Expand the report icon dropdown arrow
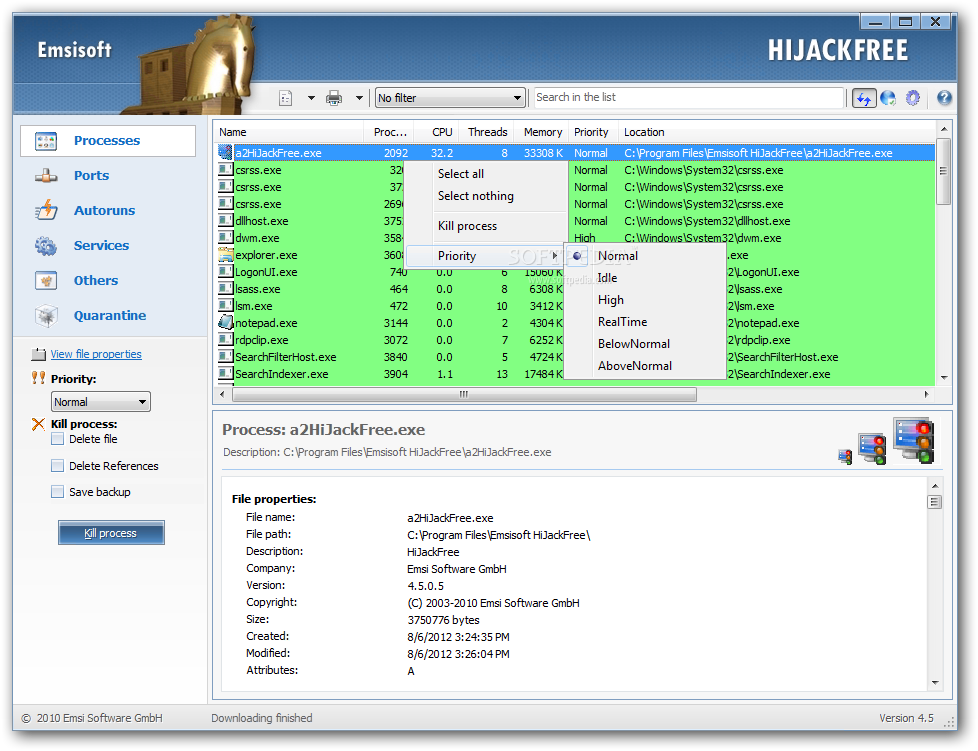Viewport: 978px width, 751px height. pos(311,98)
